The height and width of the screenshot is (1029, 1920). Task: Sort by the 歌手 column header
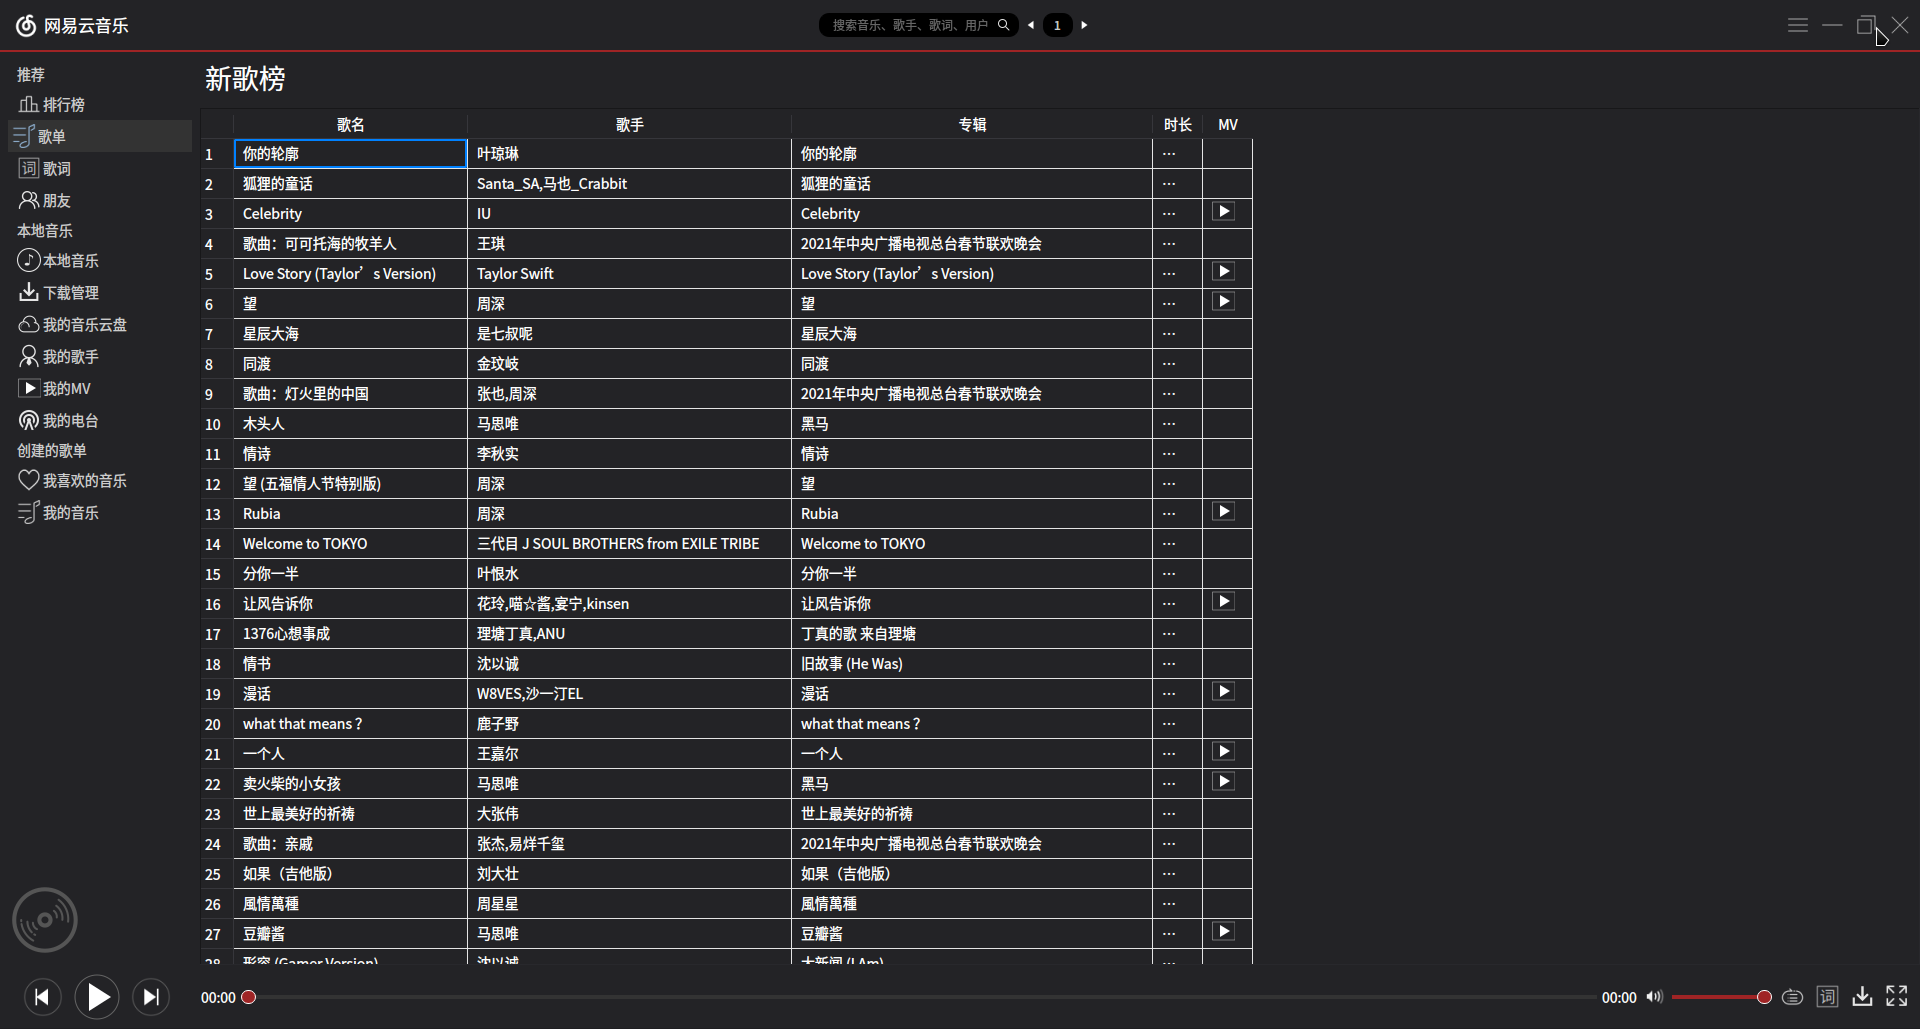tap(629, 125)
